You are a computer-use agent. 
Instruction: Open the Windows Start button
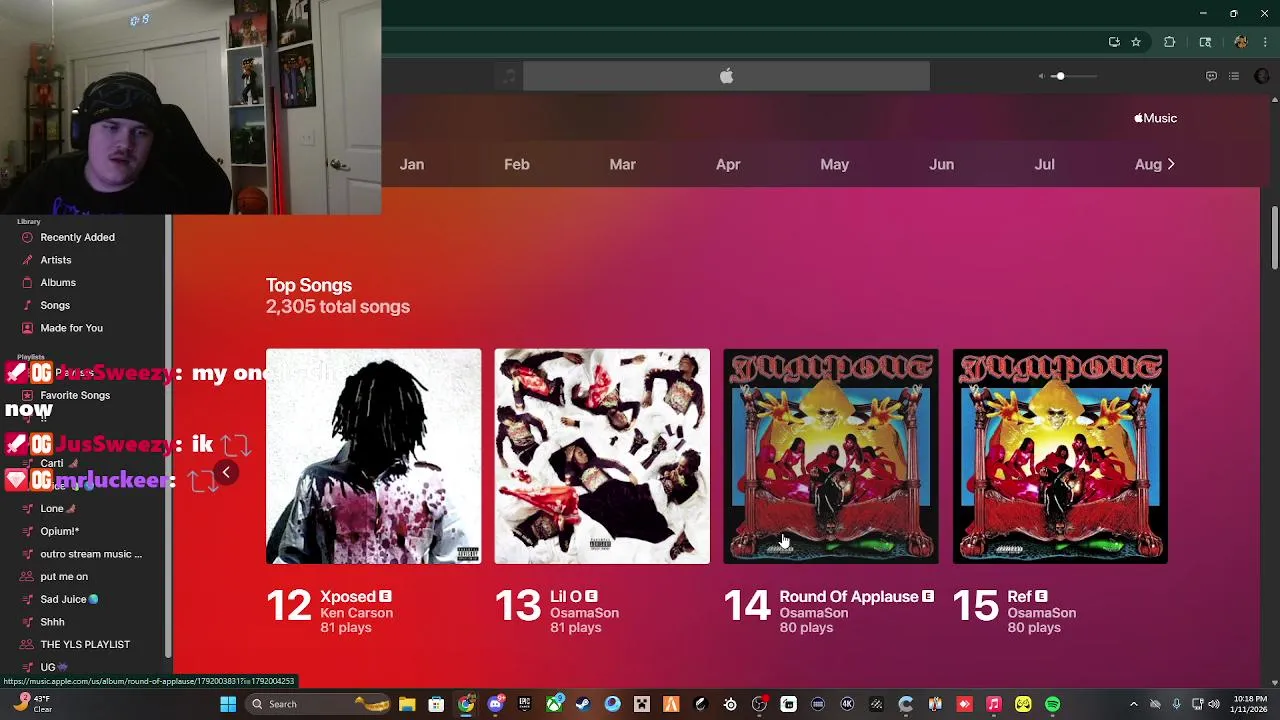click(x=228, y=704)
